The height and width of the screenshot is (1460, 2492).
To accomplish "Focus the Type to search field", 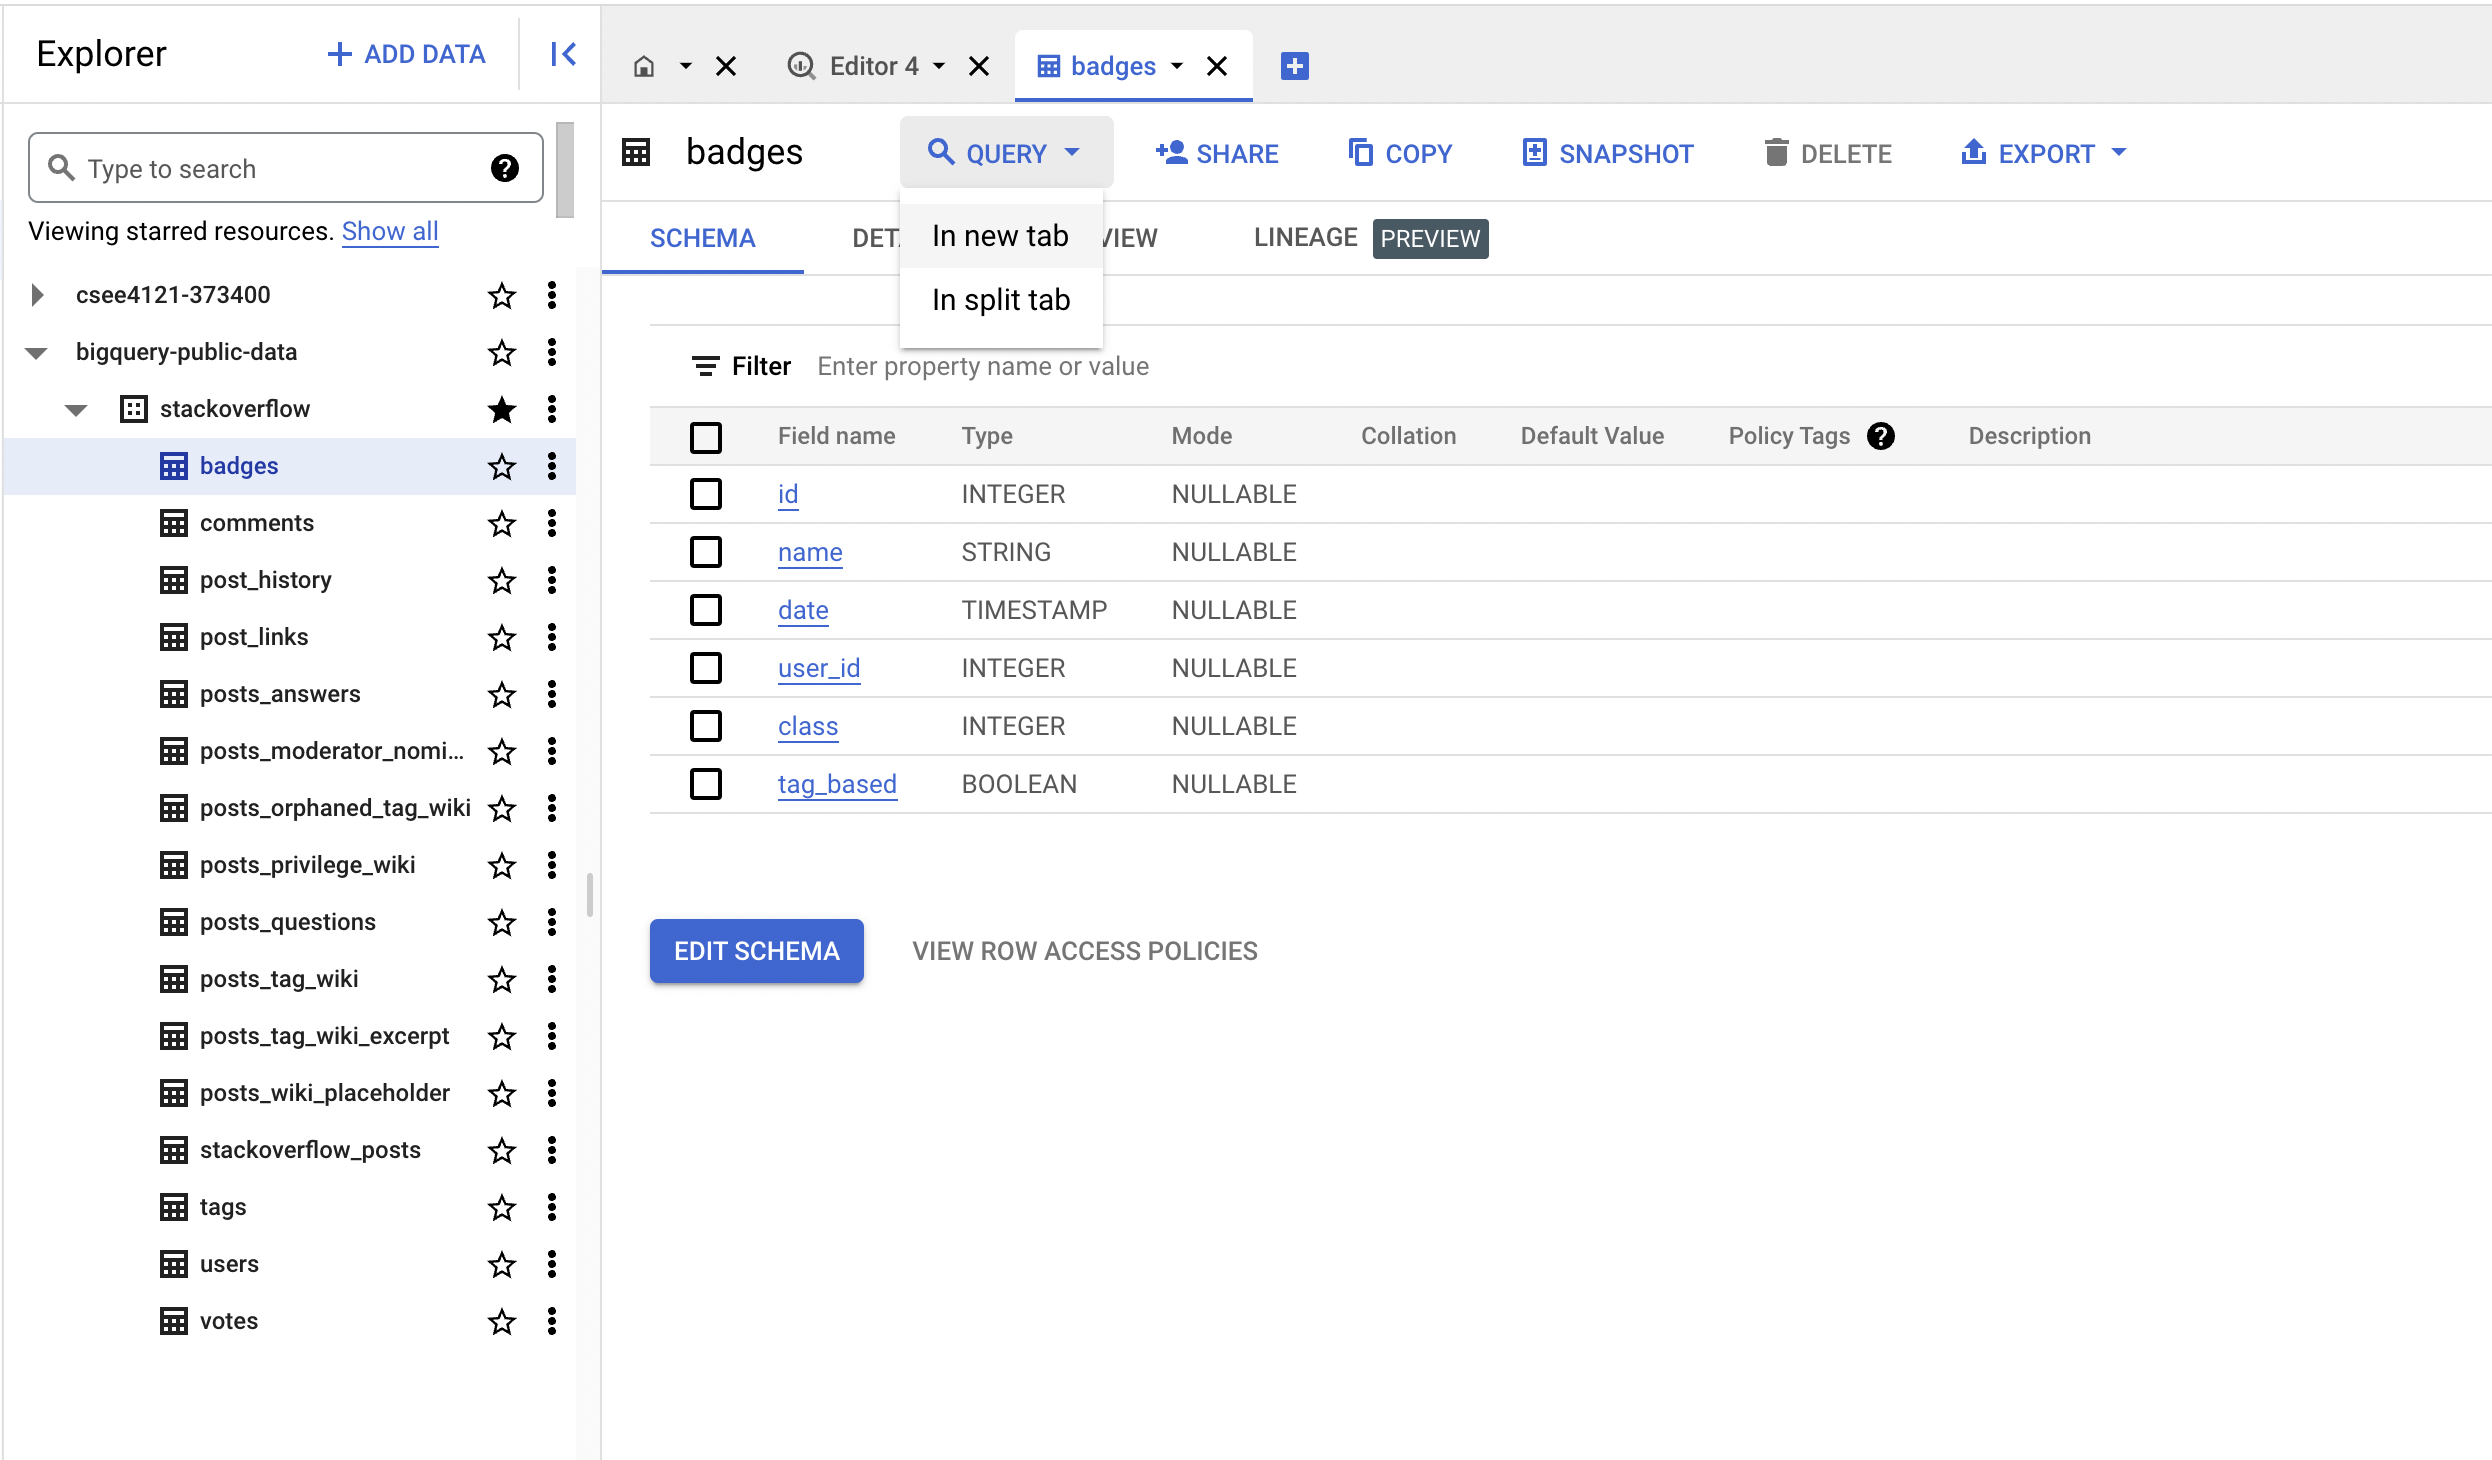I will pyautogui.click(x=285, y=168).
